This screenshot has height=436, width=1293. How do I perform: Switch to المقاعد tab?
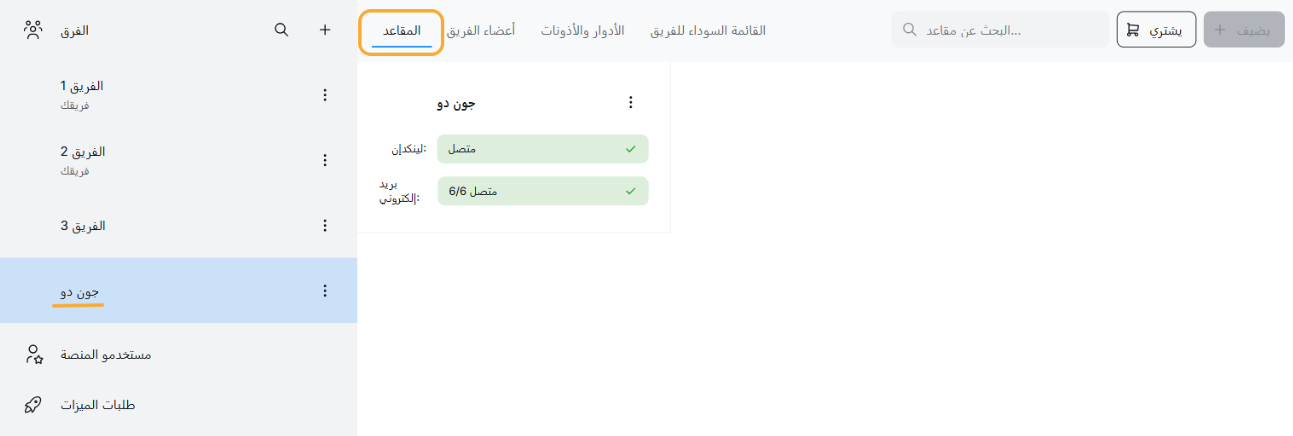[x=401, y=31]
